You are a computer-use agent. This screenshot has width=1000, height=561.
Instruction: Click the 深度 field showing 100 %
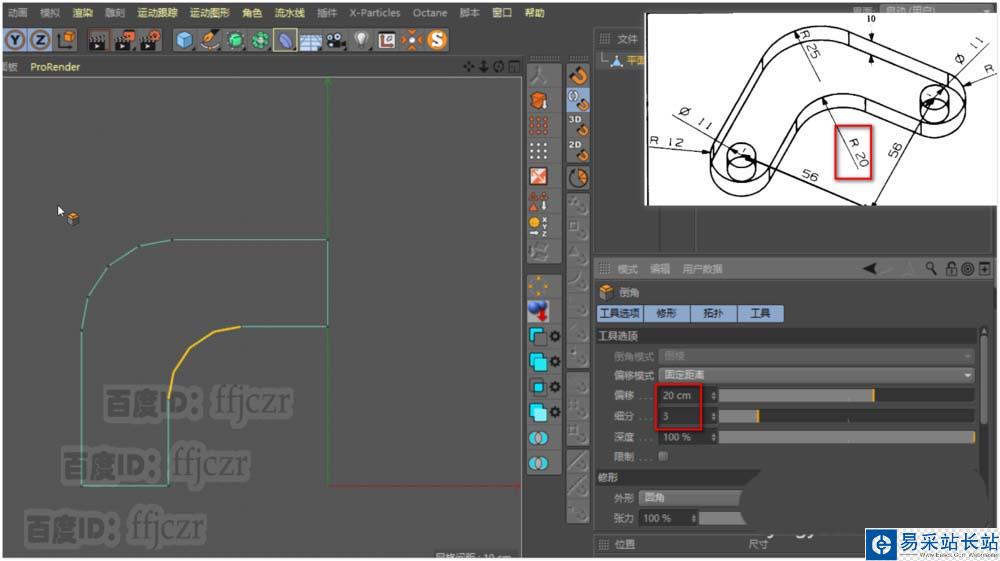(684, 437)
